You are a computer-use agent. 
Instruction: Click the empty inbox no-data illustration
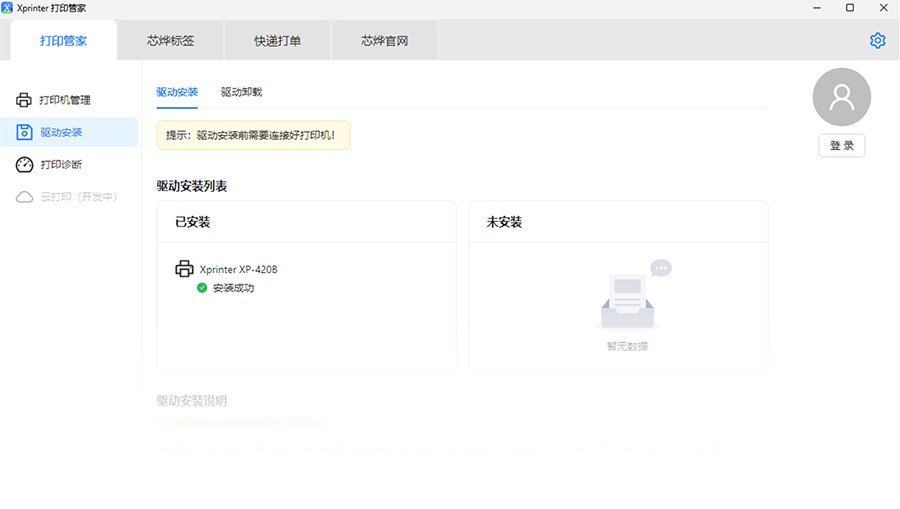pos(628,298)
